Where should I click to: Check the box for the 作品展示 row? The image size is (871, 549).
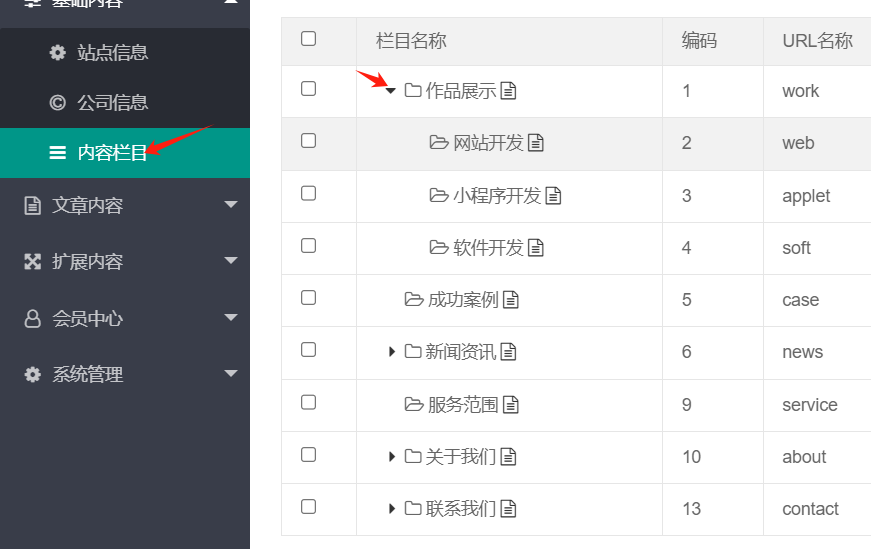coord(308,88)
